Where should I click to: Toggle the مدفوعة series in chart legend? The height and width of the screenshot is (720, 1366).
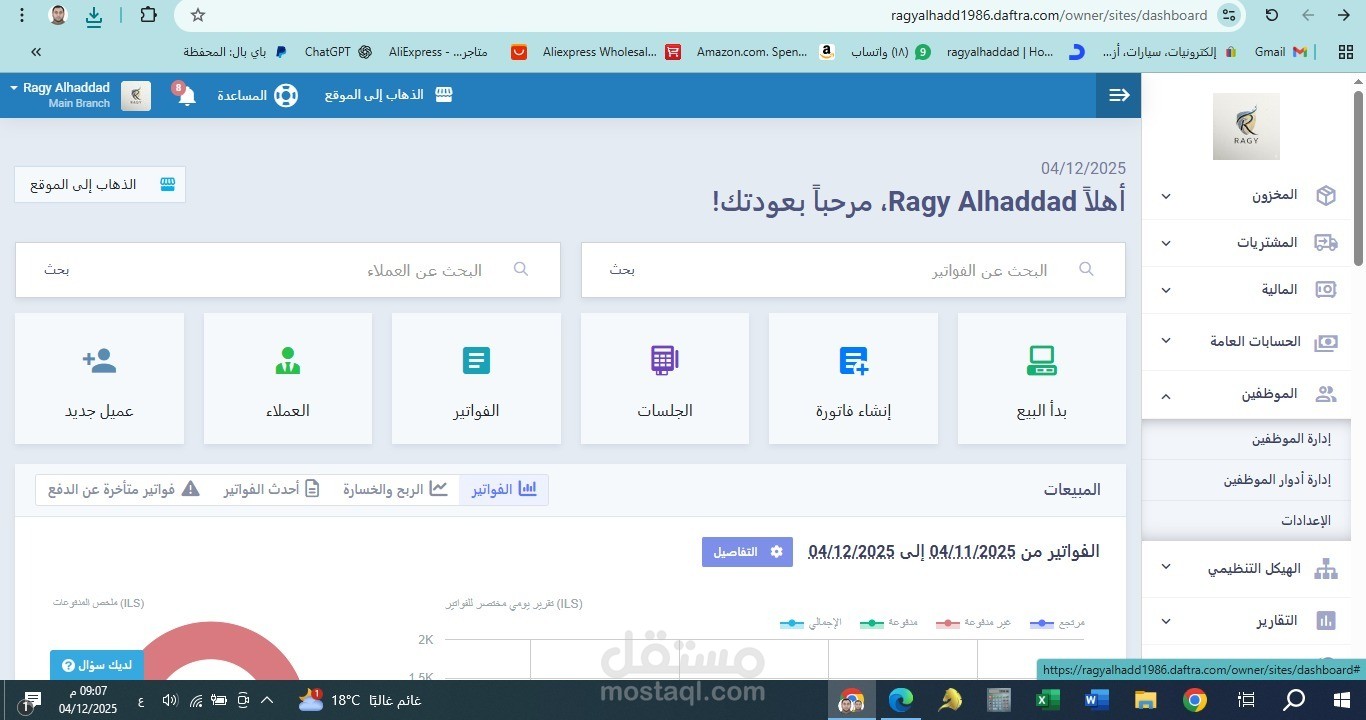coord(888,622)
